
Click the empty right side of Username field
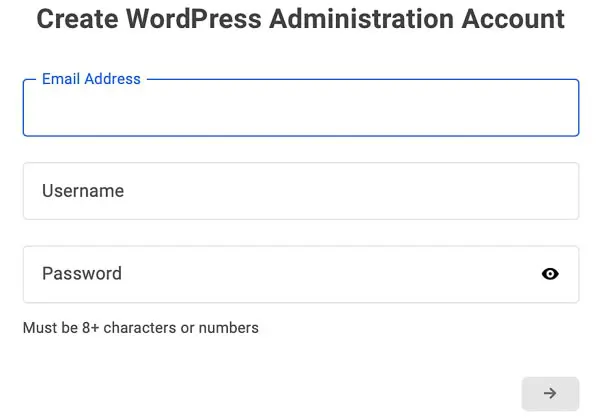coord(450,191)
